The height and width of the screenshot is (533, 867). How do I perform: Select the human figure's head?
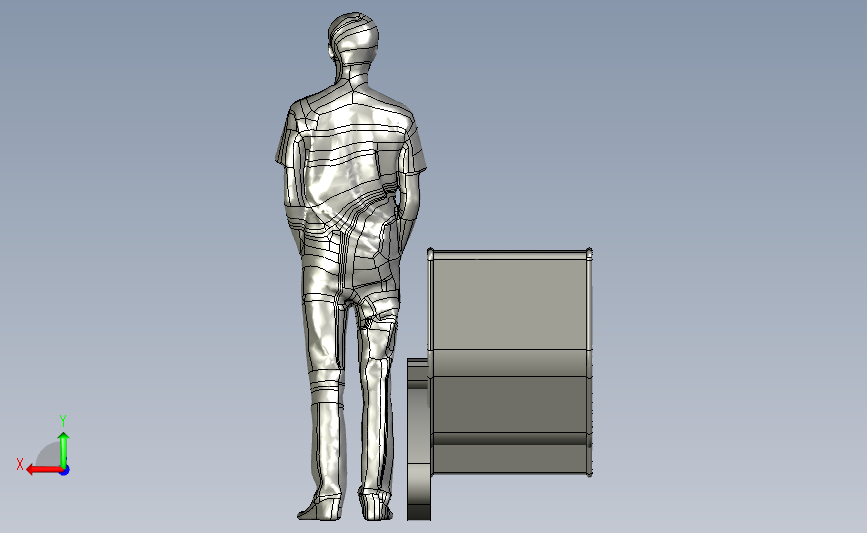(354, 36)
